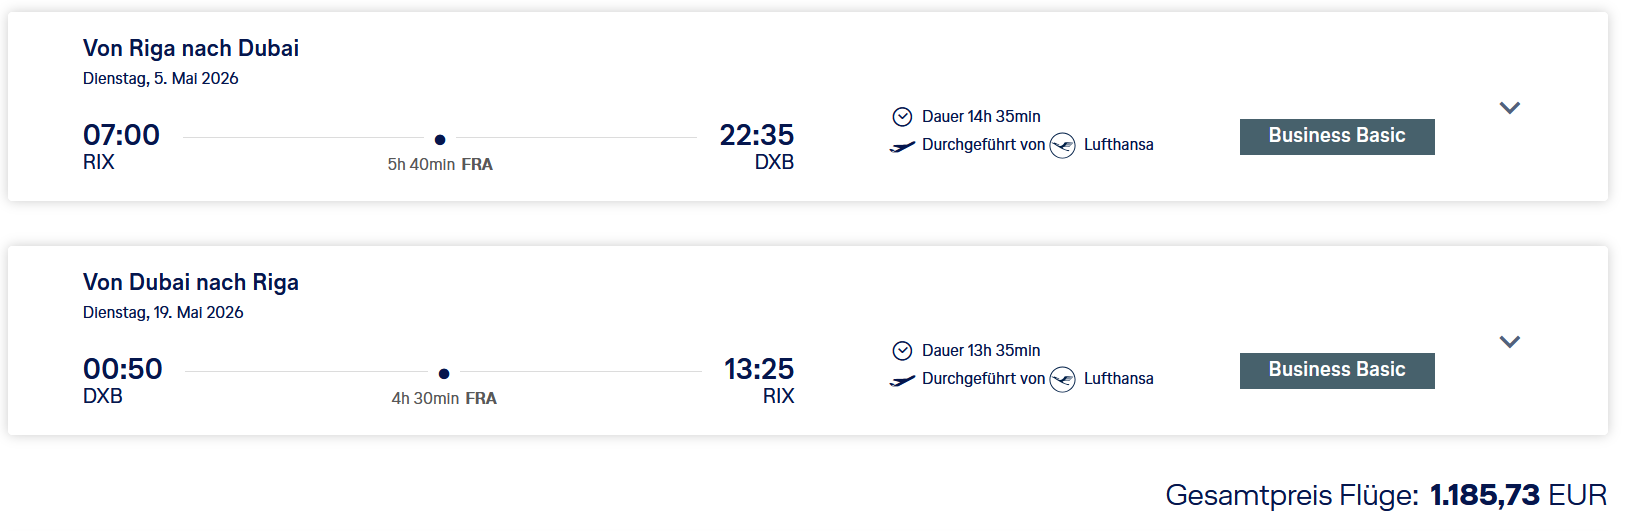Click airplane icon on return flight row
Image resolution: width=1642 pixels, height=531 pixels.
(902, 380)
